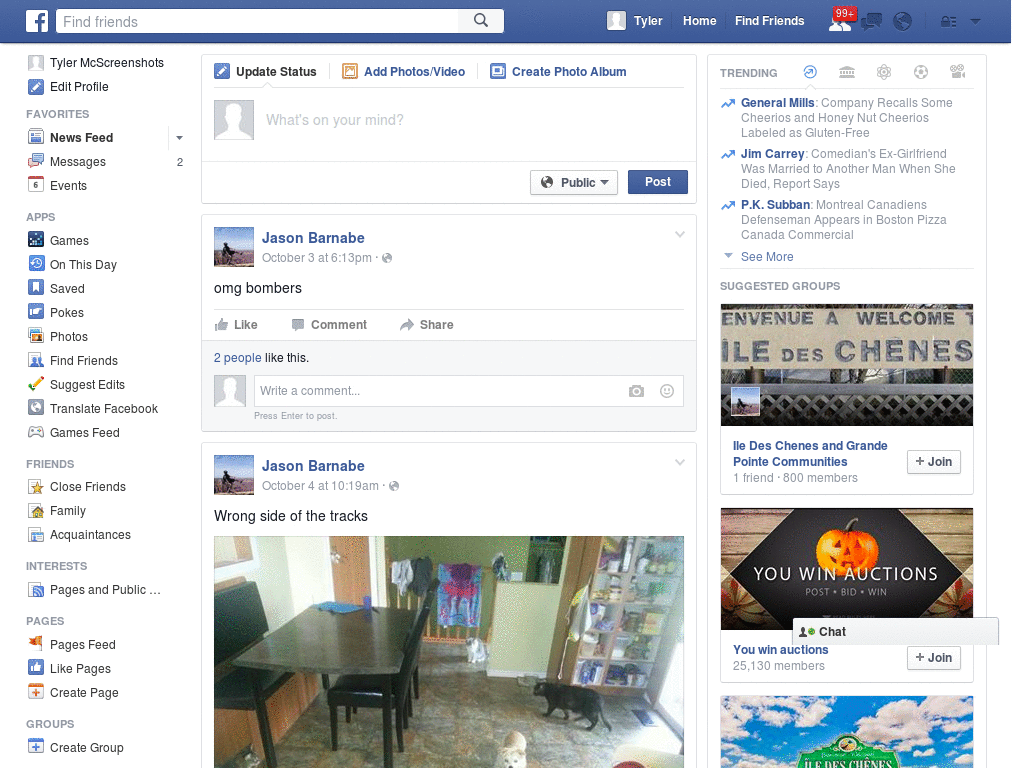Expand options chevron on 'Wrong side of the tracks' post
Viewport: 1024px width, 768px height.
pos(680,462)
